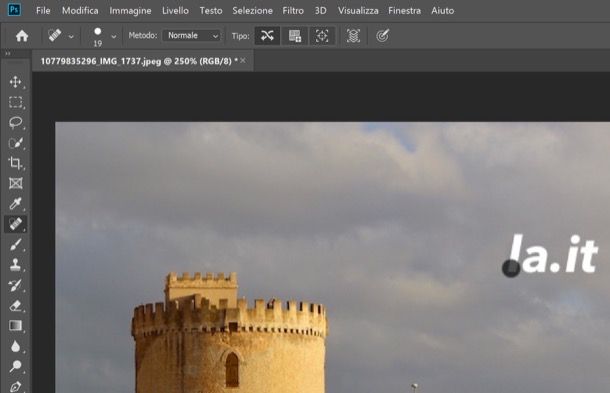Select the Clone Stamp tool
This screenshot has width=610, height=393.
point(16,265)
